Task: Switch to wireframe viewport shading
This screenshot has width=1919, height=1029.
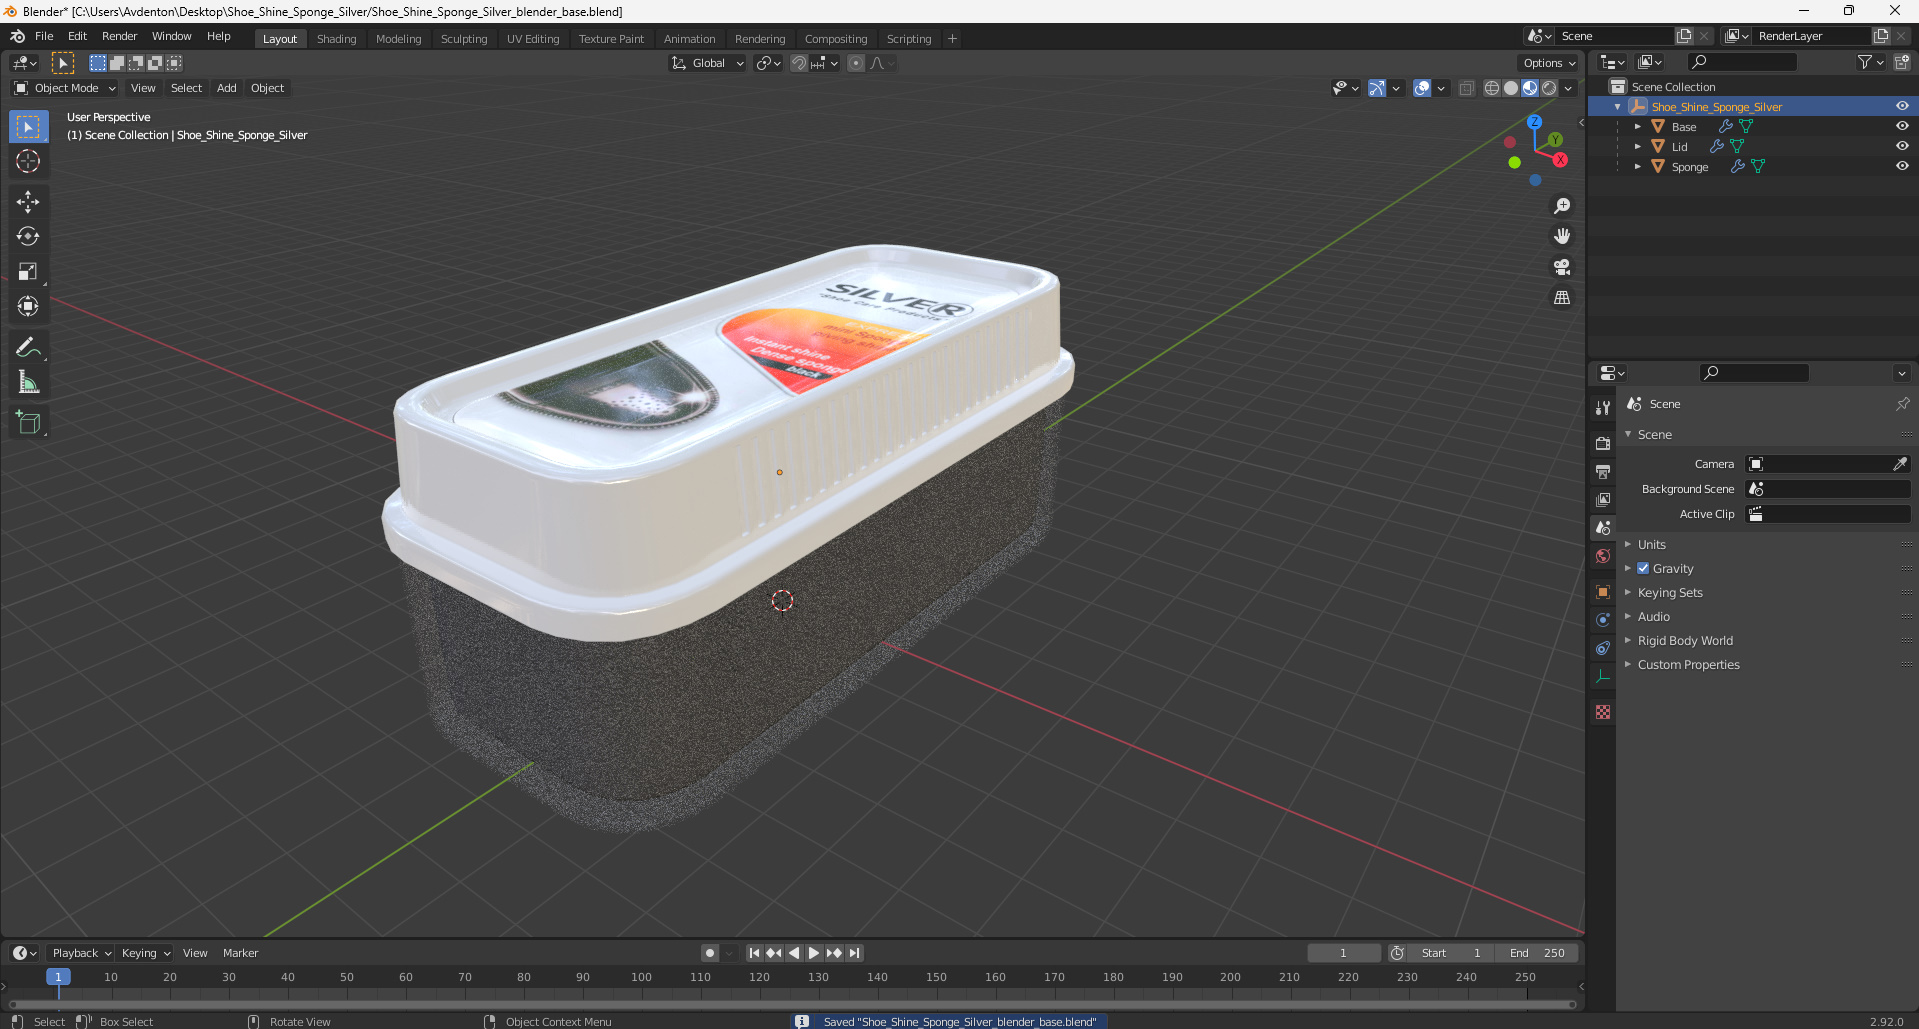Action: coord(1492,88)
